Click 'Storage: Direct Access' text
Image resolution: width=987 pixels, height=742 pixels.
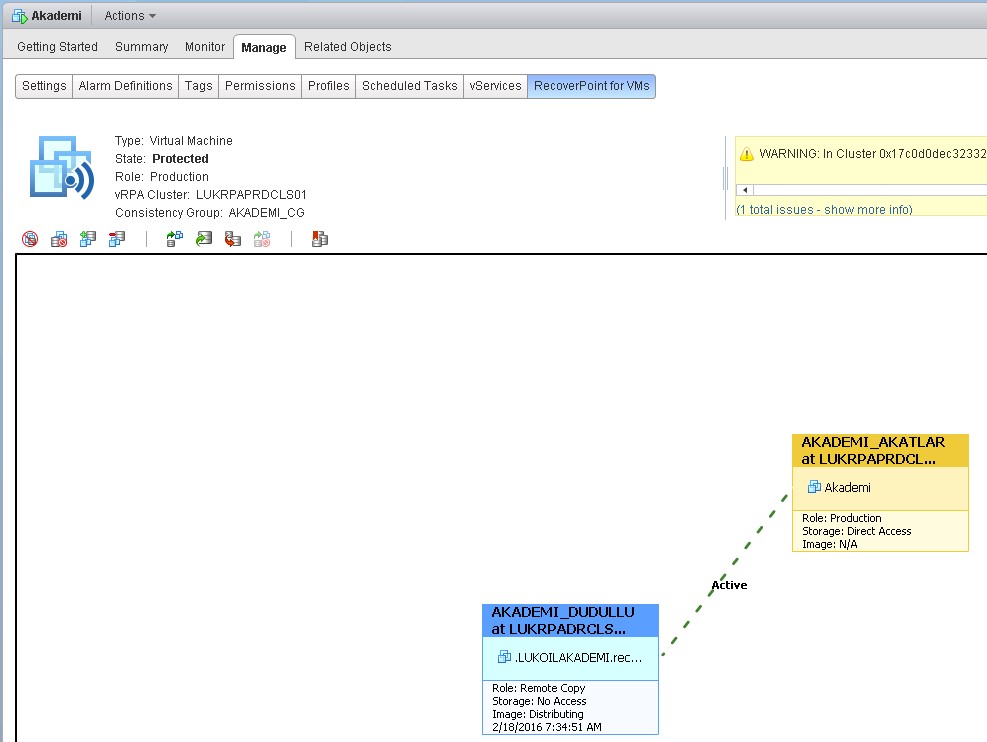tap(857, 531)
